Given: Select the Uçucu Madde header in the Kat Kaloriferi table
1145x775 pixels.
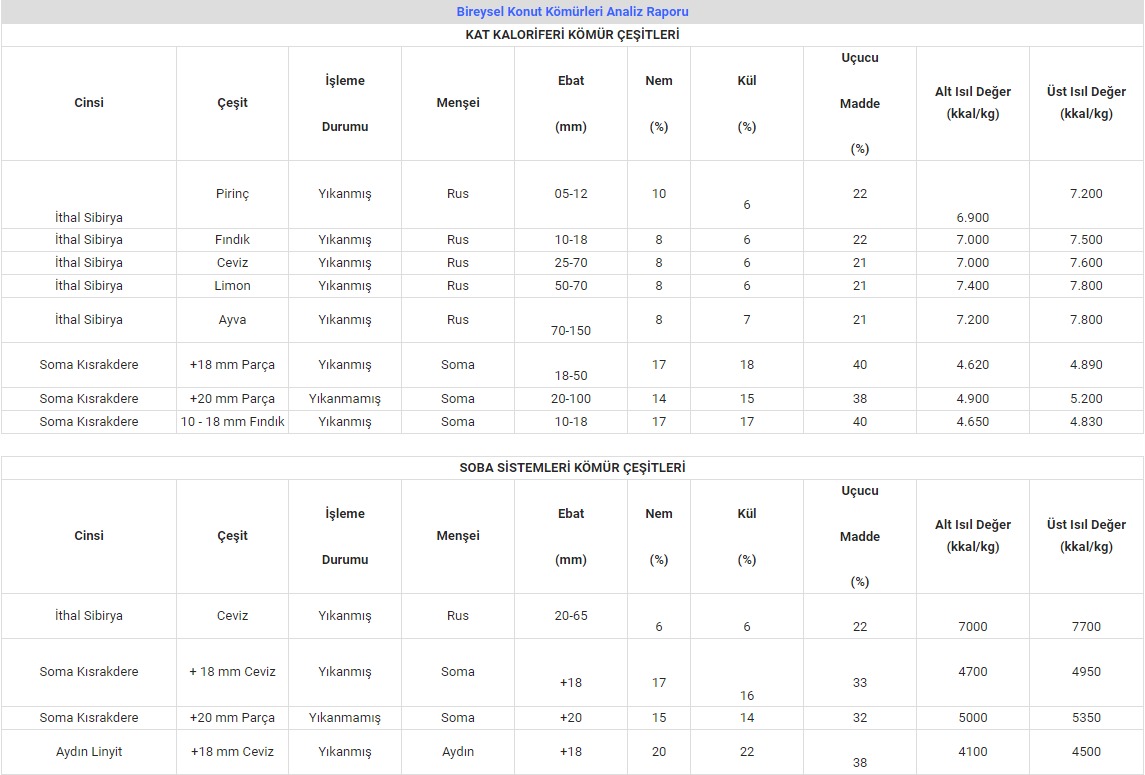Looking at the screenshot, I should coord(859,103).
